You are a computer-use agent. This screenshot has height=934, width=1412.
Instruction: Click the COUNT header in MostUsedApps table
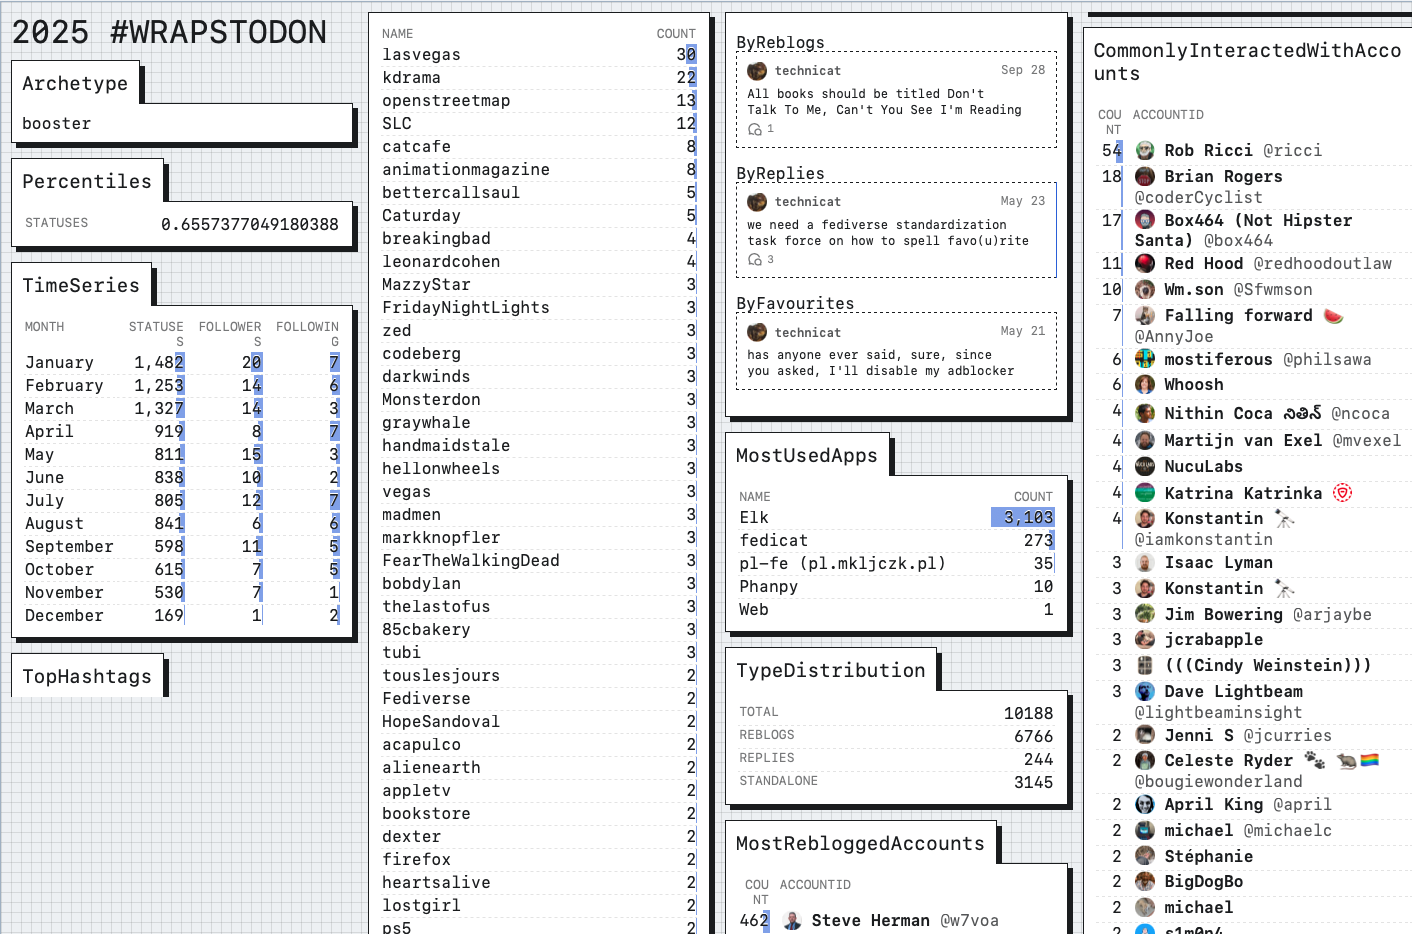click(x=1032, y=497)
